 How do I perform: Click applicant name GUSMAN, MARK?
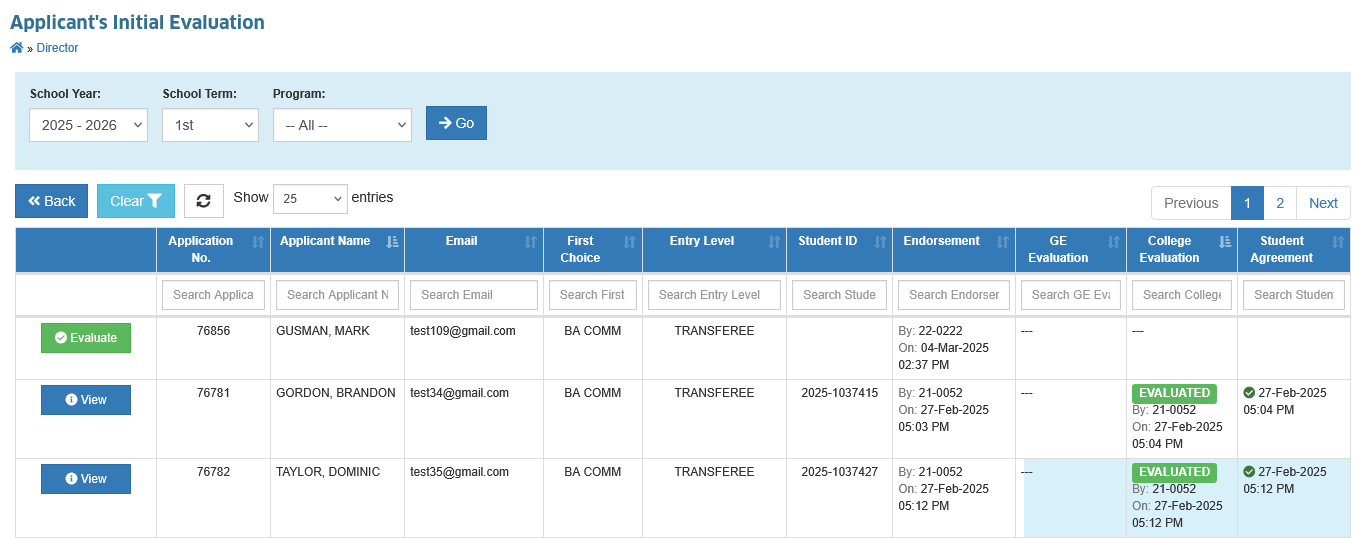click(x=323, y=331)
